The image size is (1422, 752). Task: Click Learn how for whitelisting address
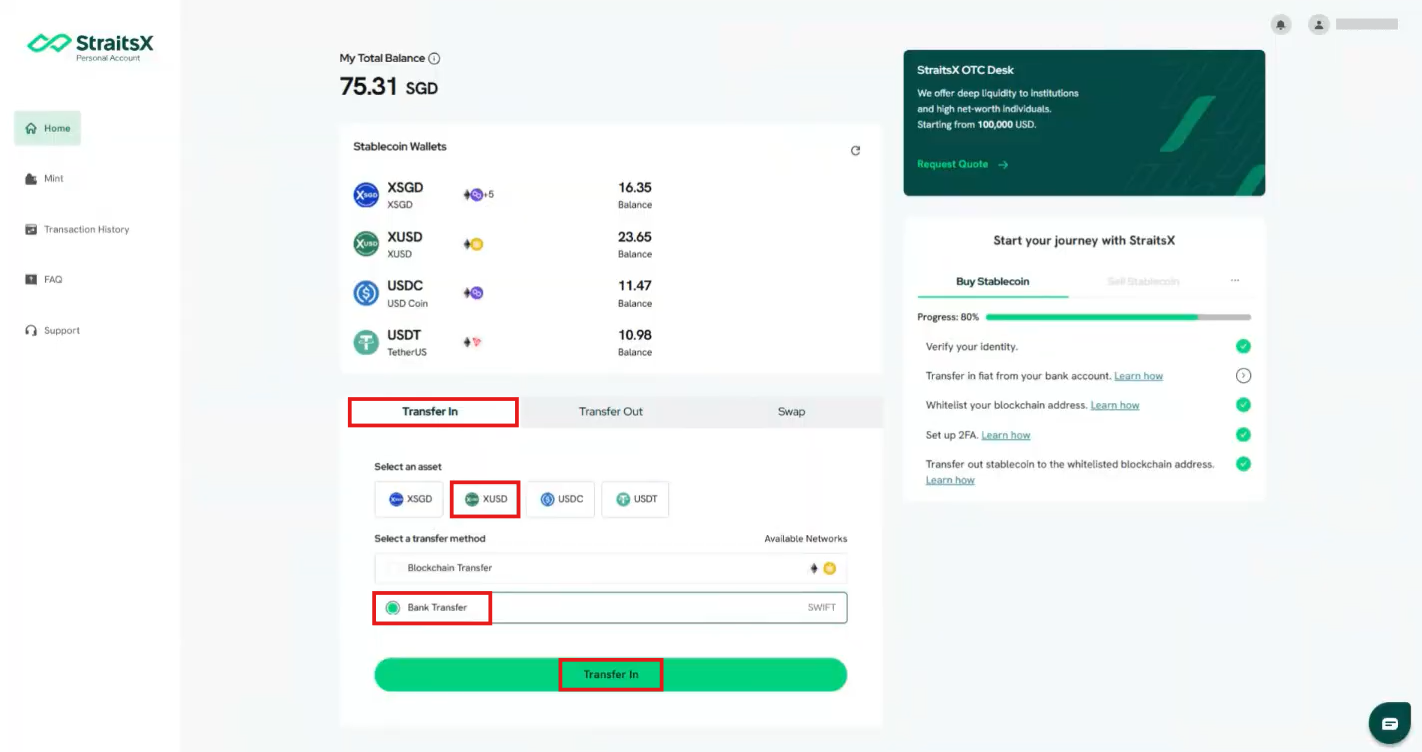tap(1115, 405)
